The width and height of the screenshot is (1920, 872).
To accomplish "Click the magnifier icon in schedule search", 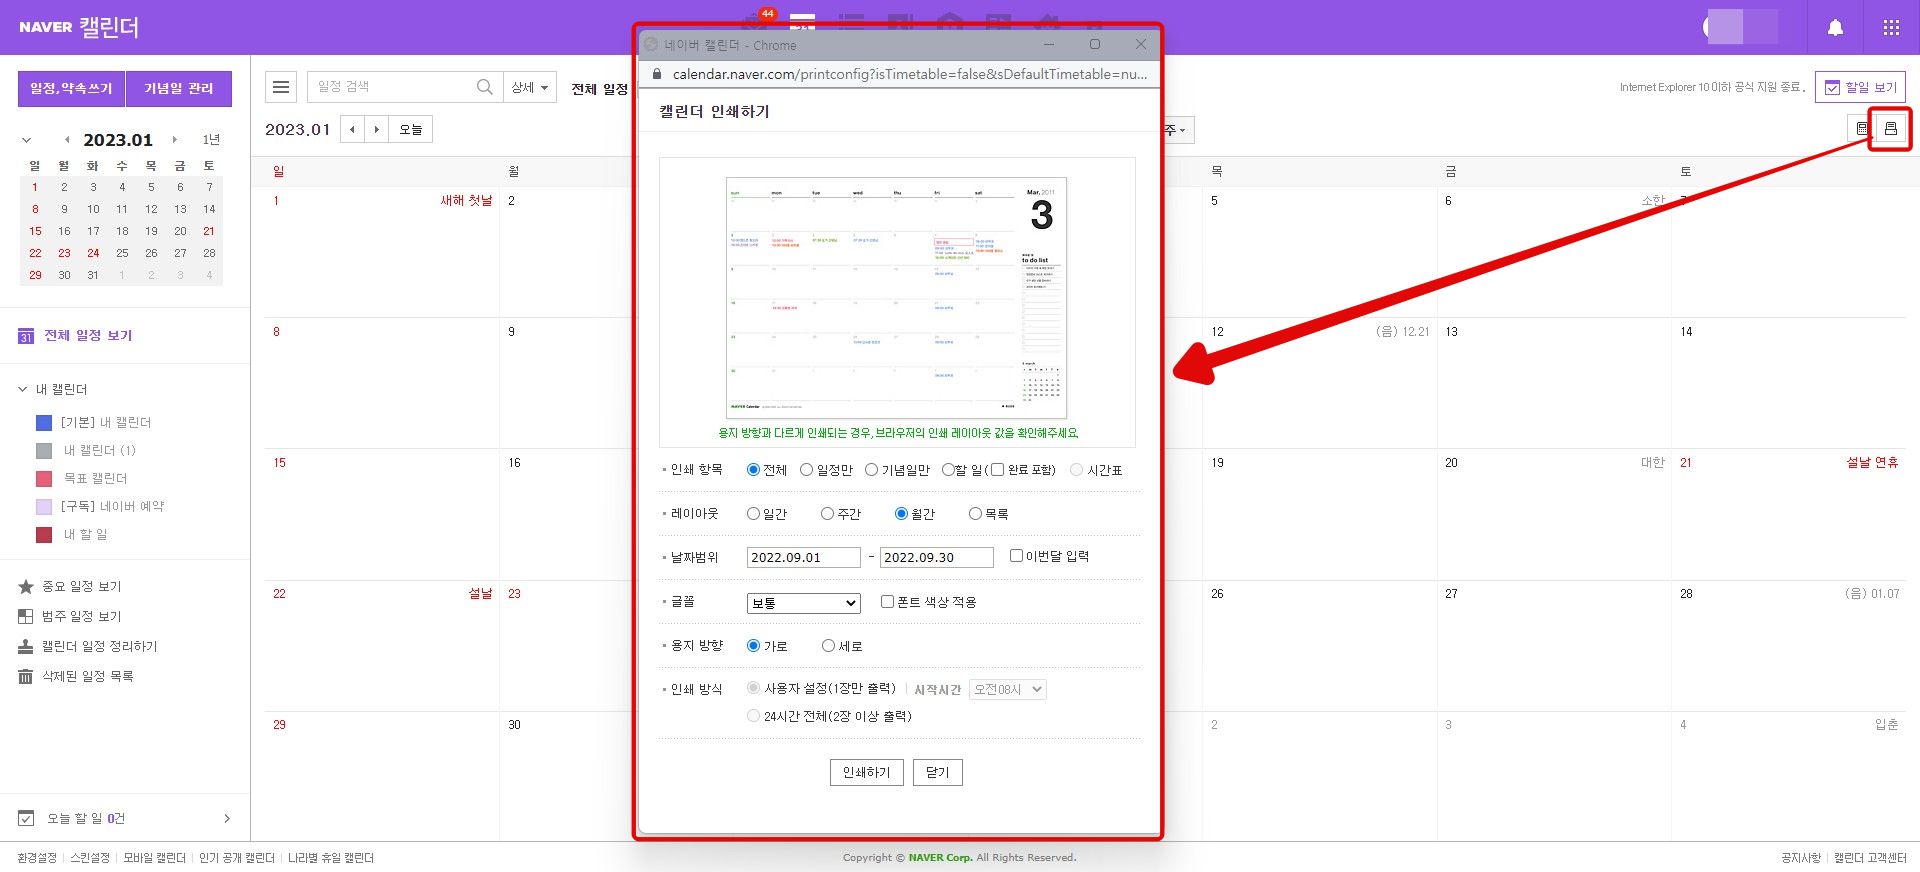I will (484, 87).
